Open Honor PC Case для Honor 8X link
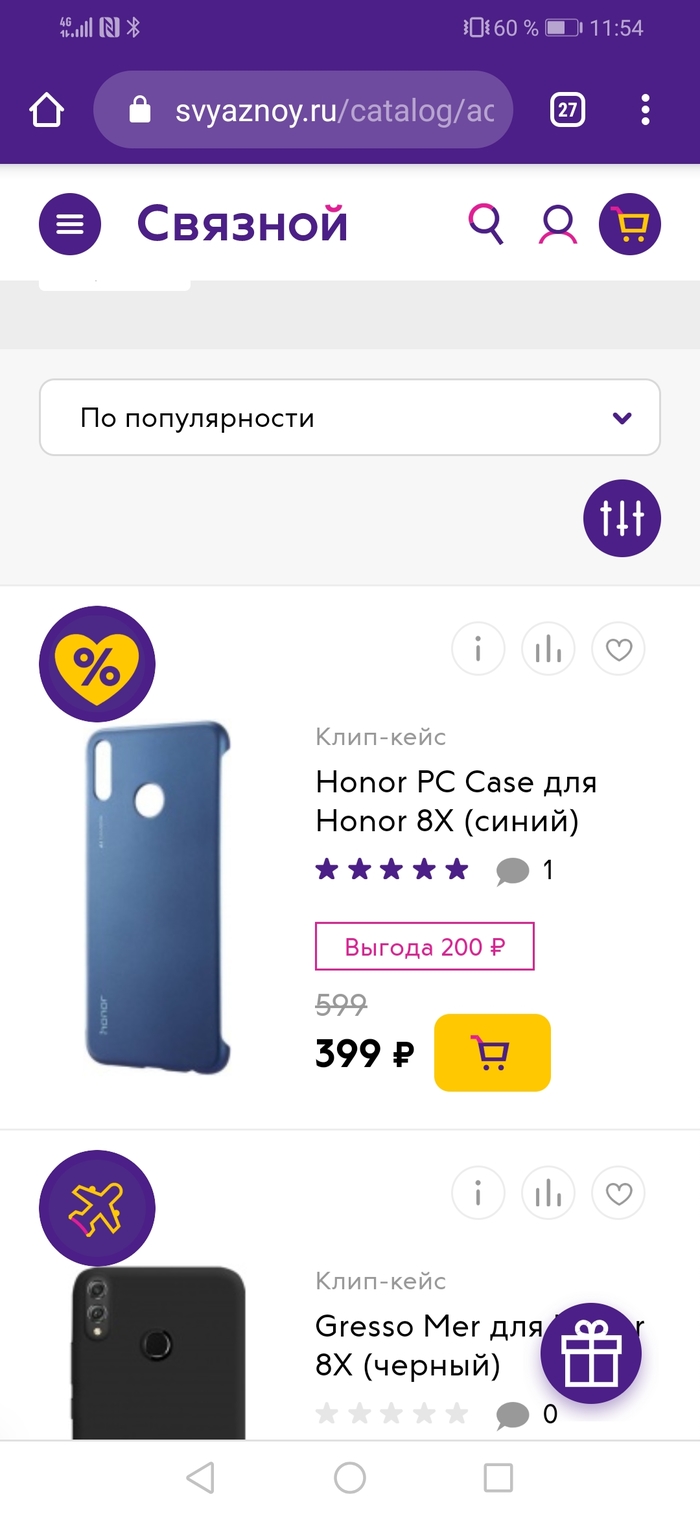700x1516 pixels. 456,801
